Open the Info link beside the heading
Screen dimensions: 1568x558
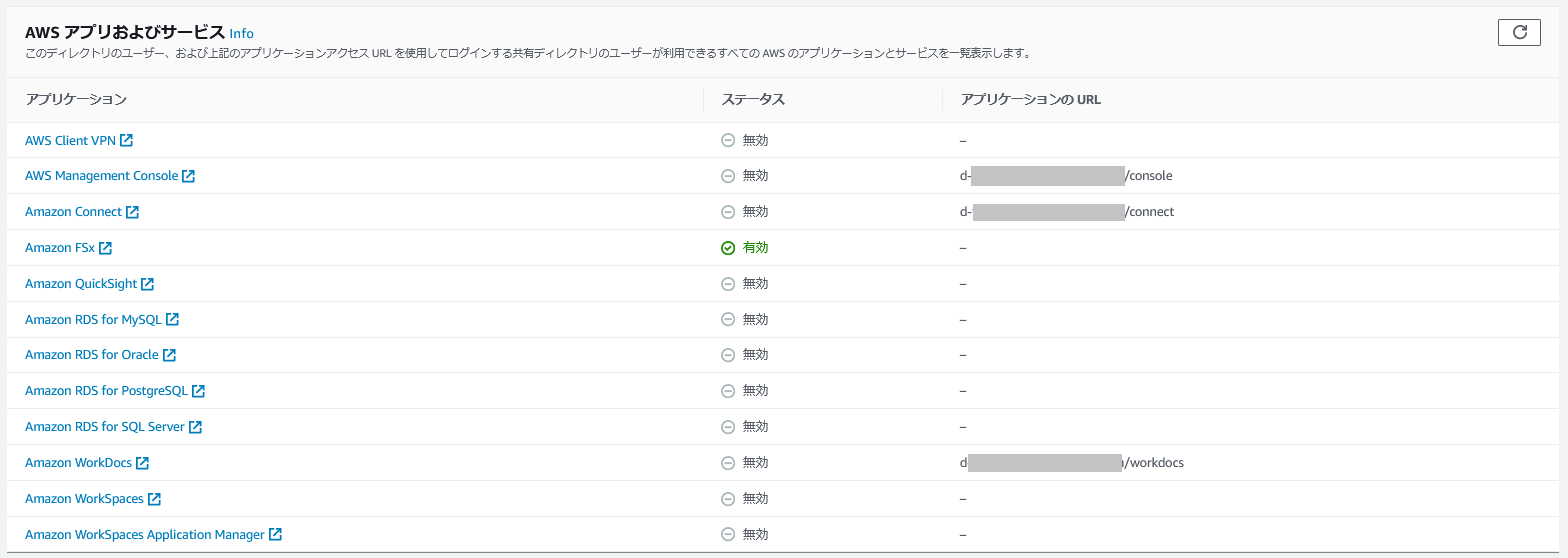pyautogui.click(x=241, y=33)
